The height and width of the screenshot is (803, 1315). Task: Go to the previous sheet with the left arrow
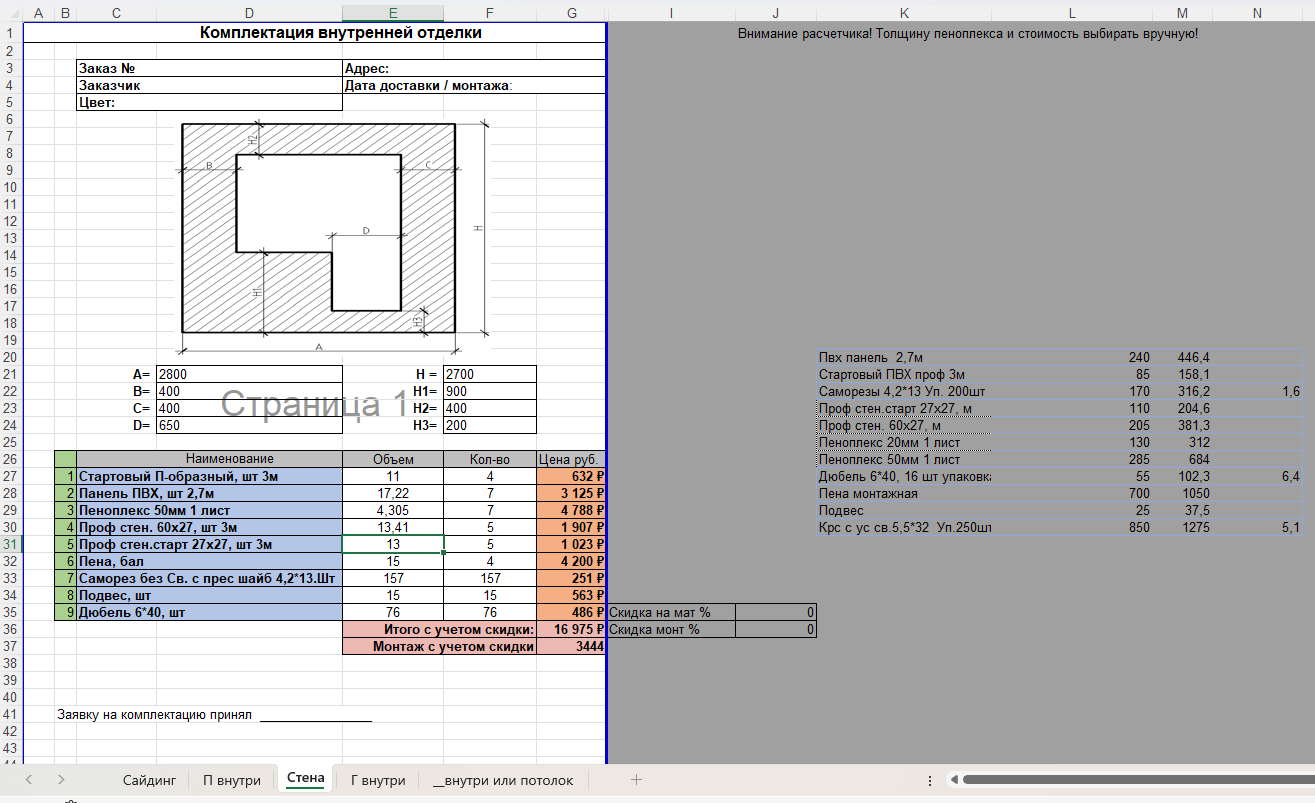click(29, 779)
